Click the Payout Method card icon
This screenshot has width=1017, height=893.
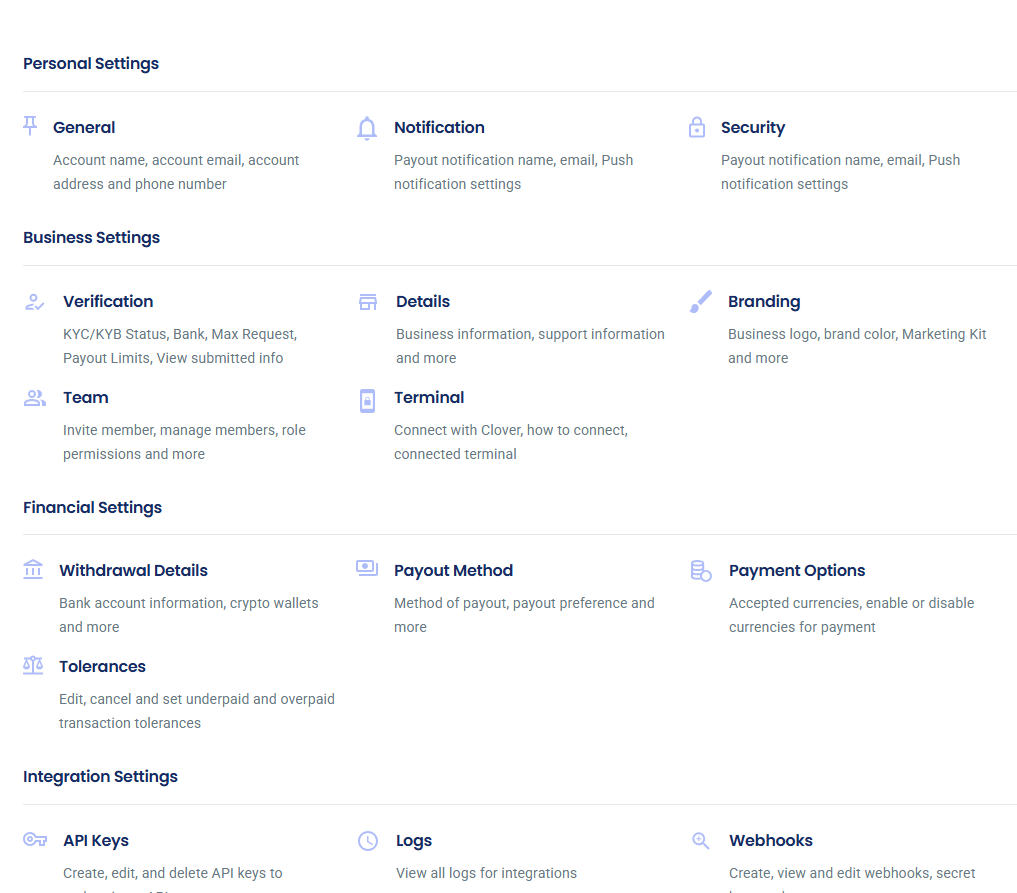[366, 570]
